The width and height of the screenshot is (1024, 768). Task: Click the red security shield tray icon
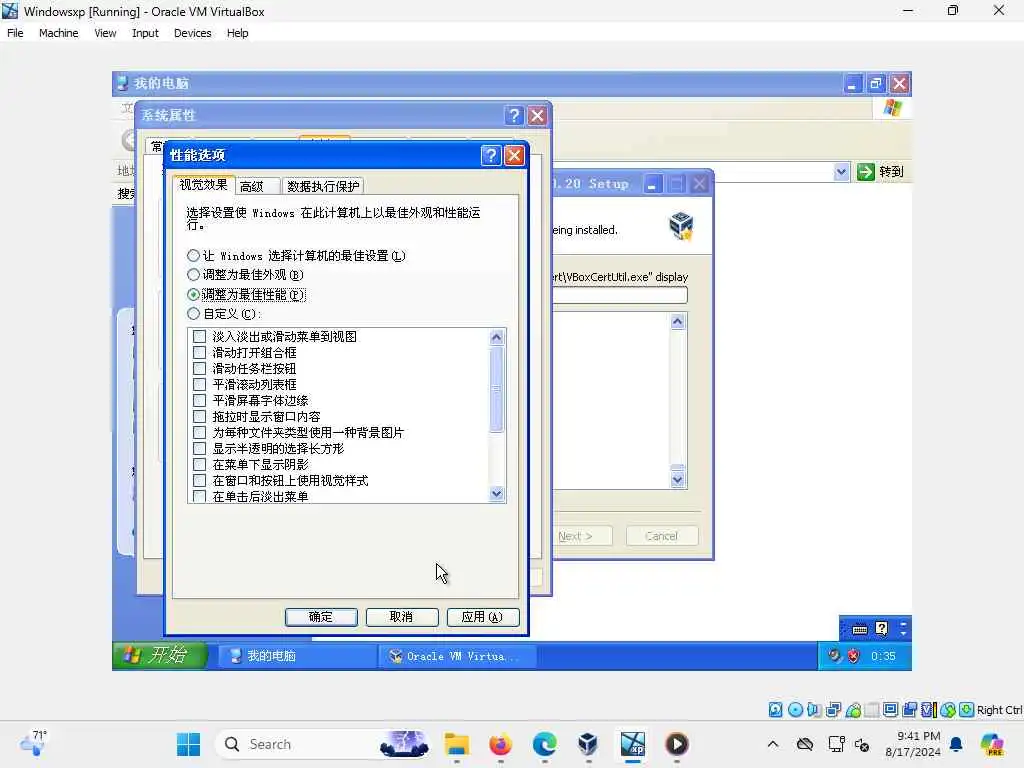853,656
